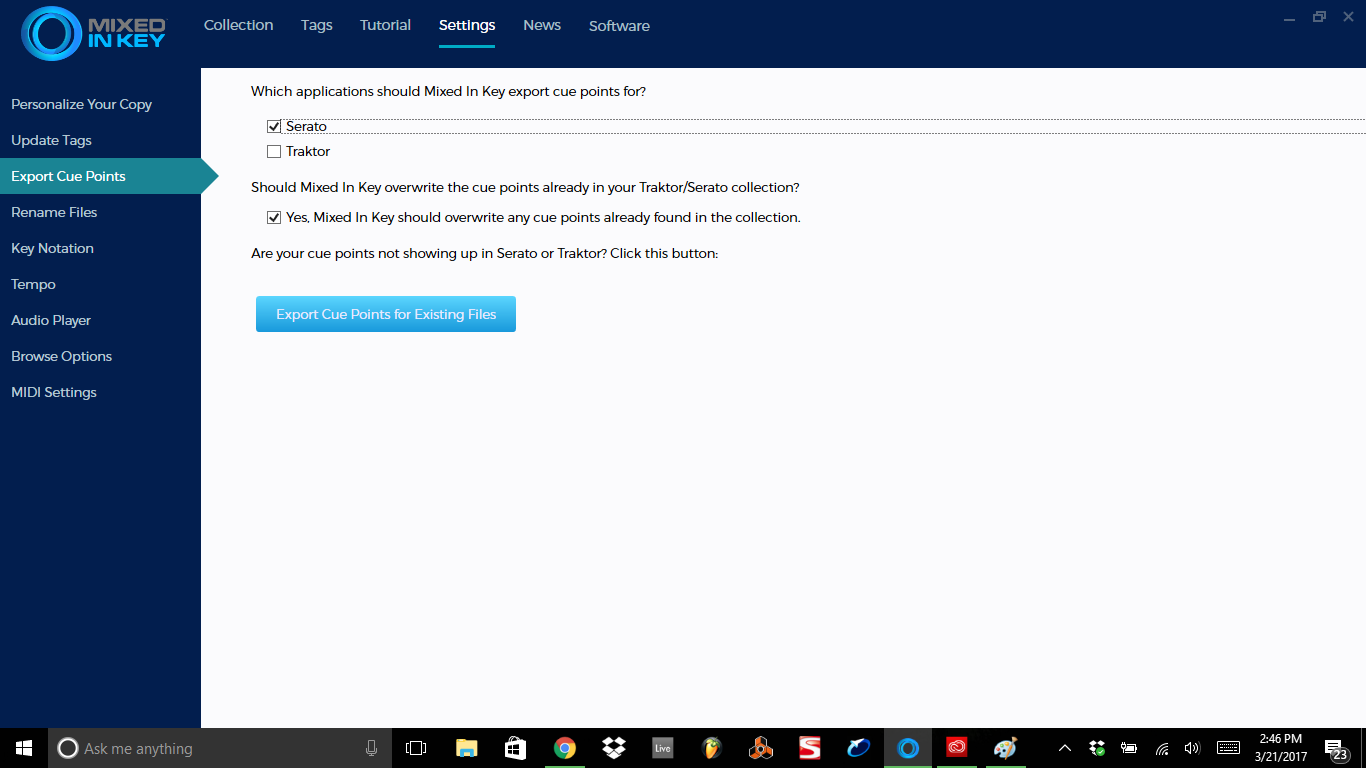Open Paint palette app from taskbar
Image resolution: width=1366 pixels, height=768 pixels.
tap(1005, 748)
